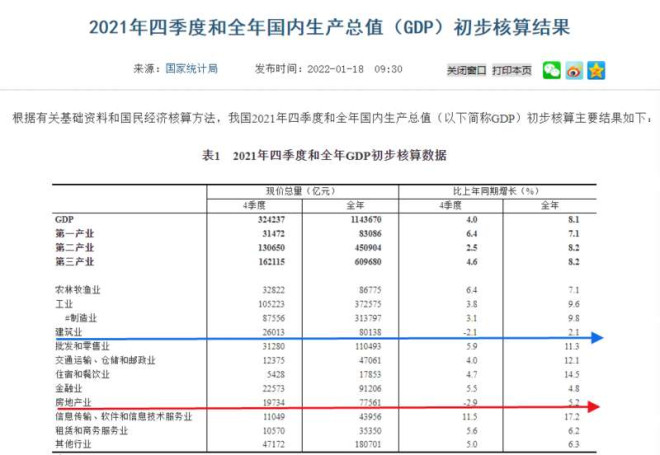Click the 租赁和商务服务业 row label
The image size is (660, 455).
pos(91,431)
